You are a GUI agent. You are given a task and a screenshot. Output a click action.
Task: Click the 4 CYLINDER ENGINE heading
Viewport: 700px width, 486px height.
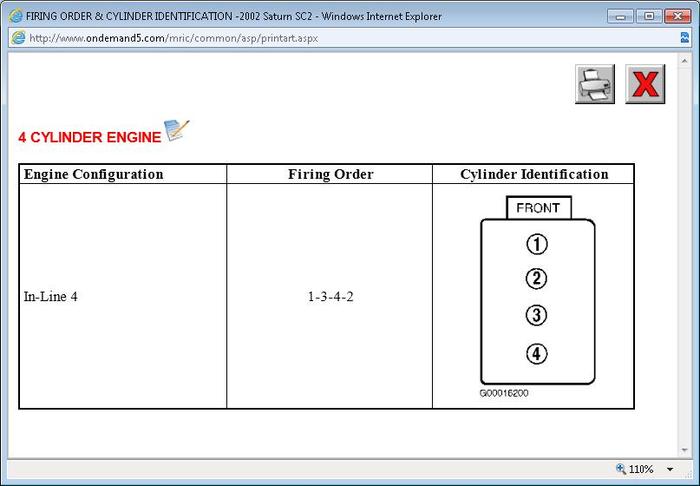[89, 137]
